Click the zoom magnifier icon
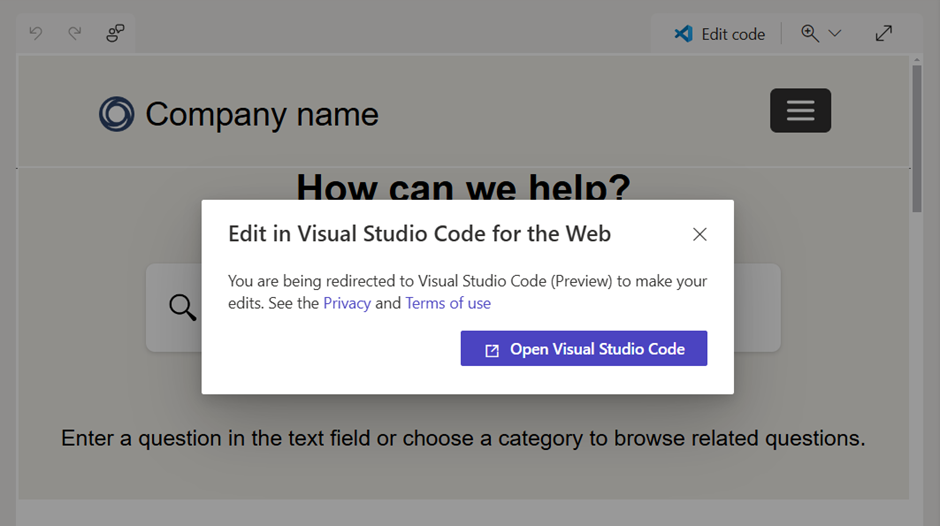This screenshot has height=526, width=940. 810,34
